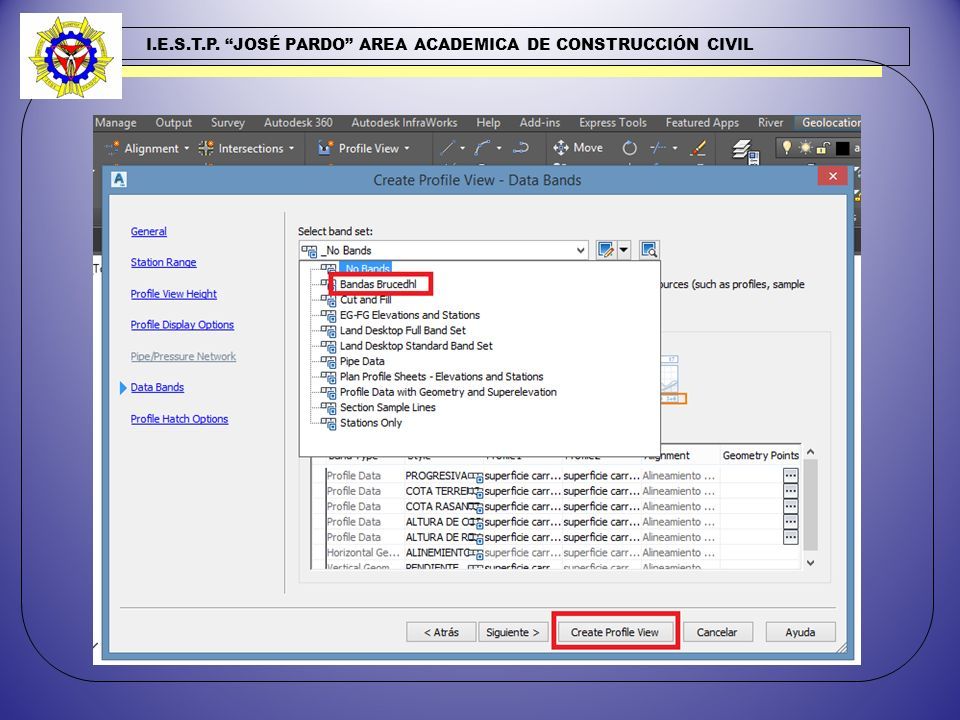Go to Station Range wizard page
The height and width of the screenshot is (720, 960).
click(x=163, y=262)
